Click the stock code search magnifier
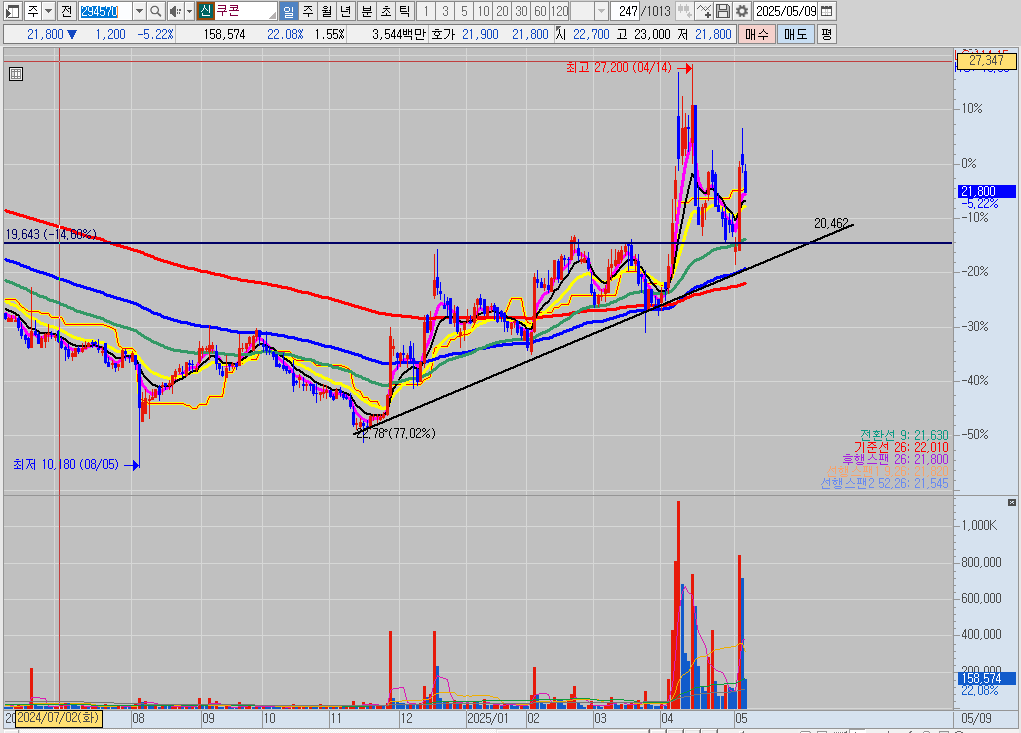The image size is (1021, 733). click(156, 11)
